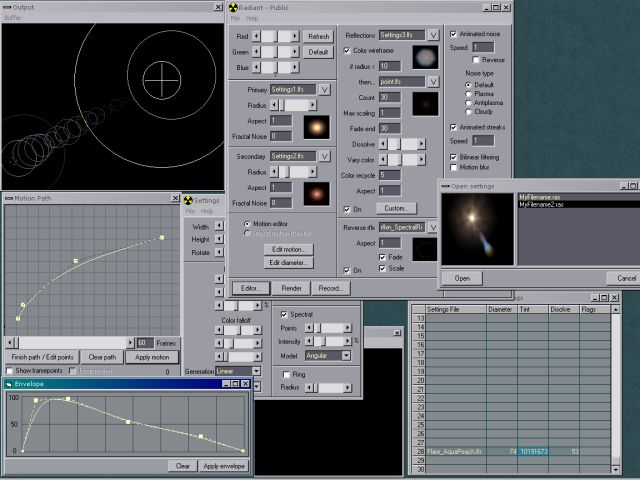Click the Secondary flare preview image
The image size is (640, 480).
[x=316, y=193]
